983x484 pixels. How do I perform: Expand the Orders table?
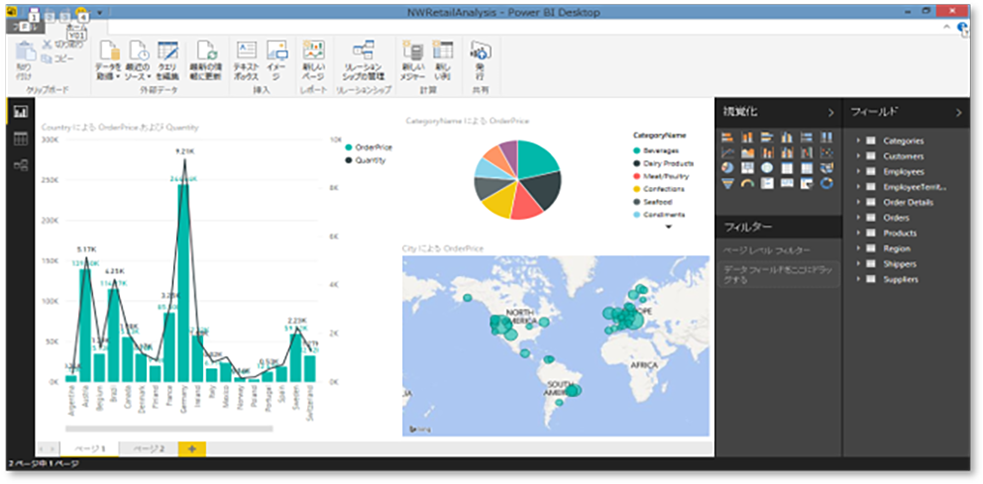coord(858,218)
